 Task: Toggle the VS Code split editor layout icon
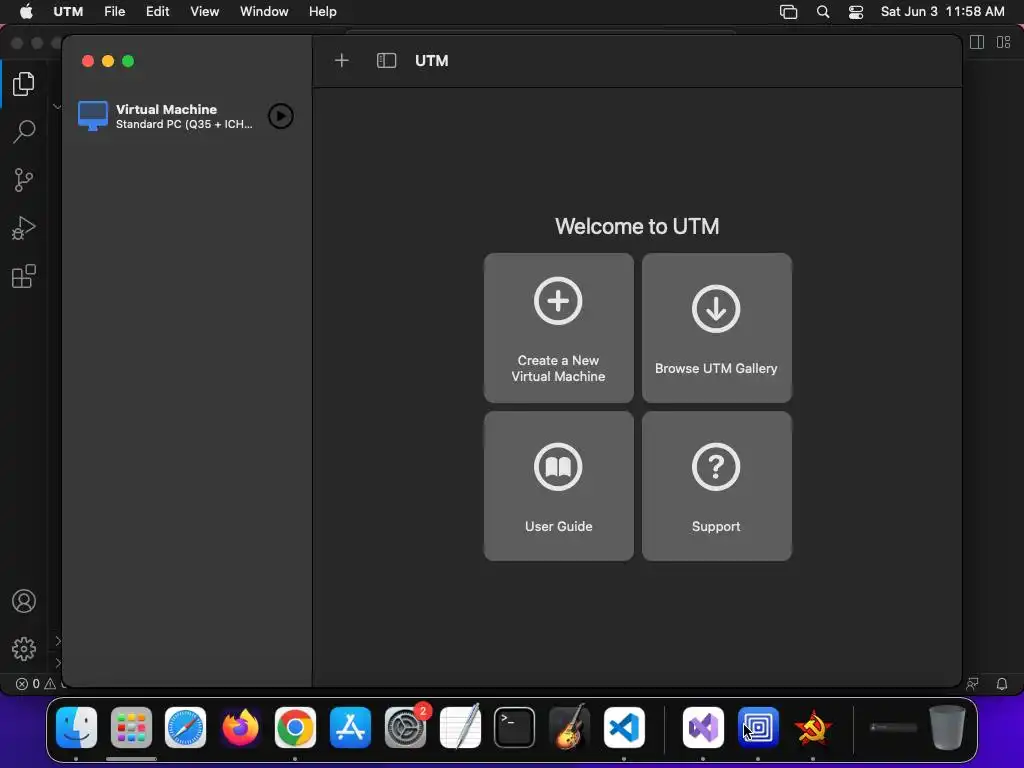point(977,42)
